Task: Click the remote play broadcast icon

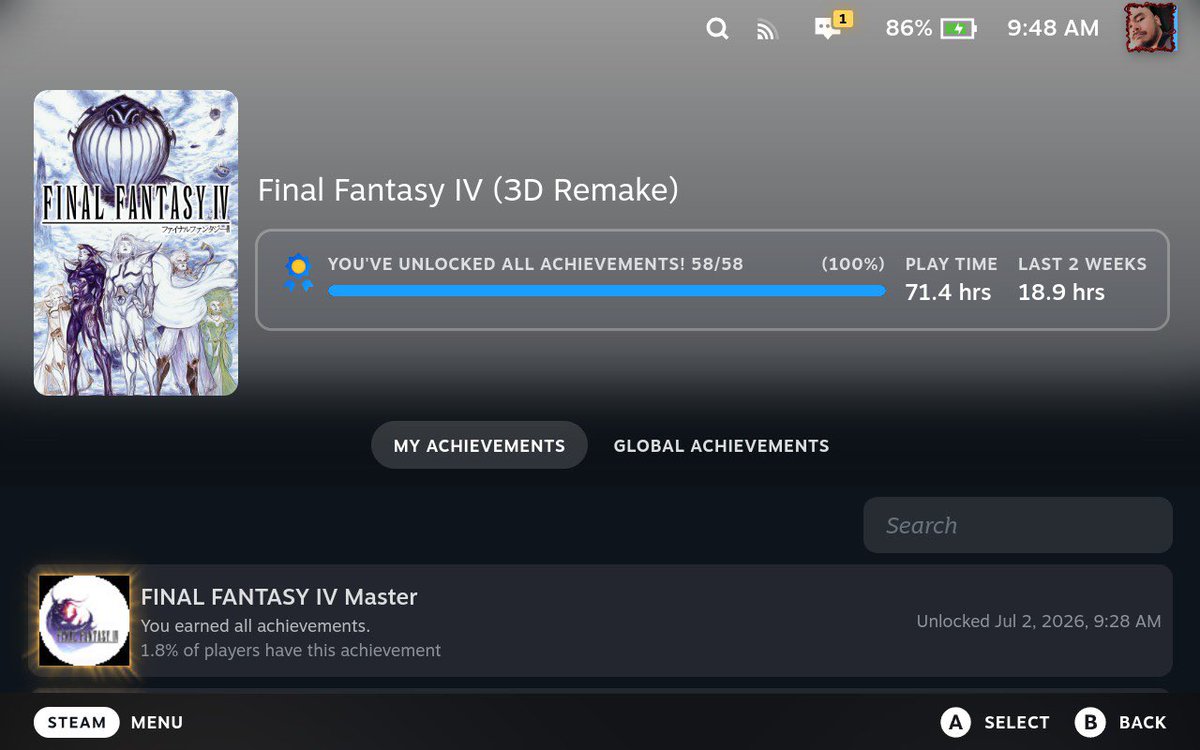Action: [x=767, y=30]
